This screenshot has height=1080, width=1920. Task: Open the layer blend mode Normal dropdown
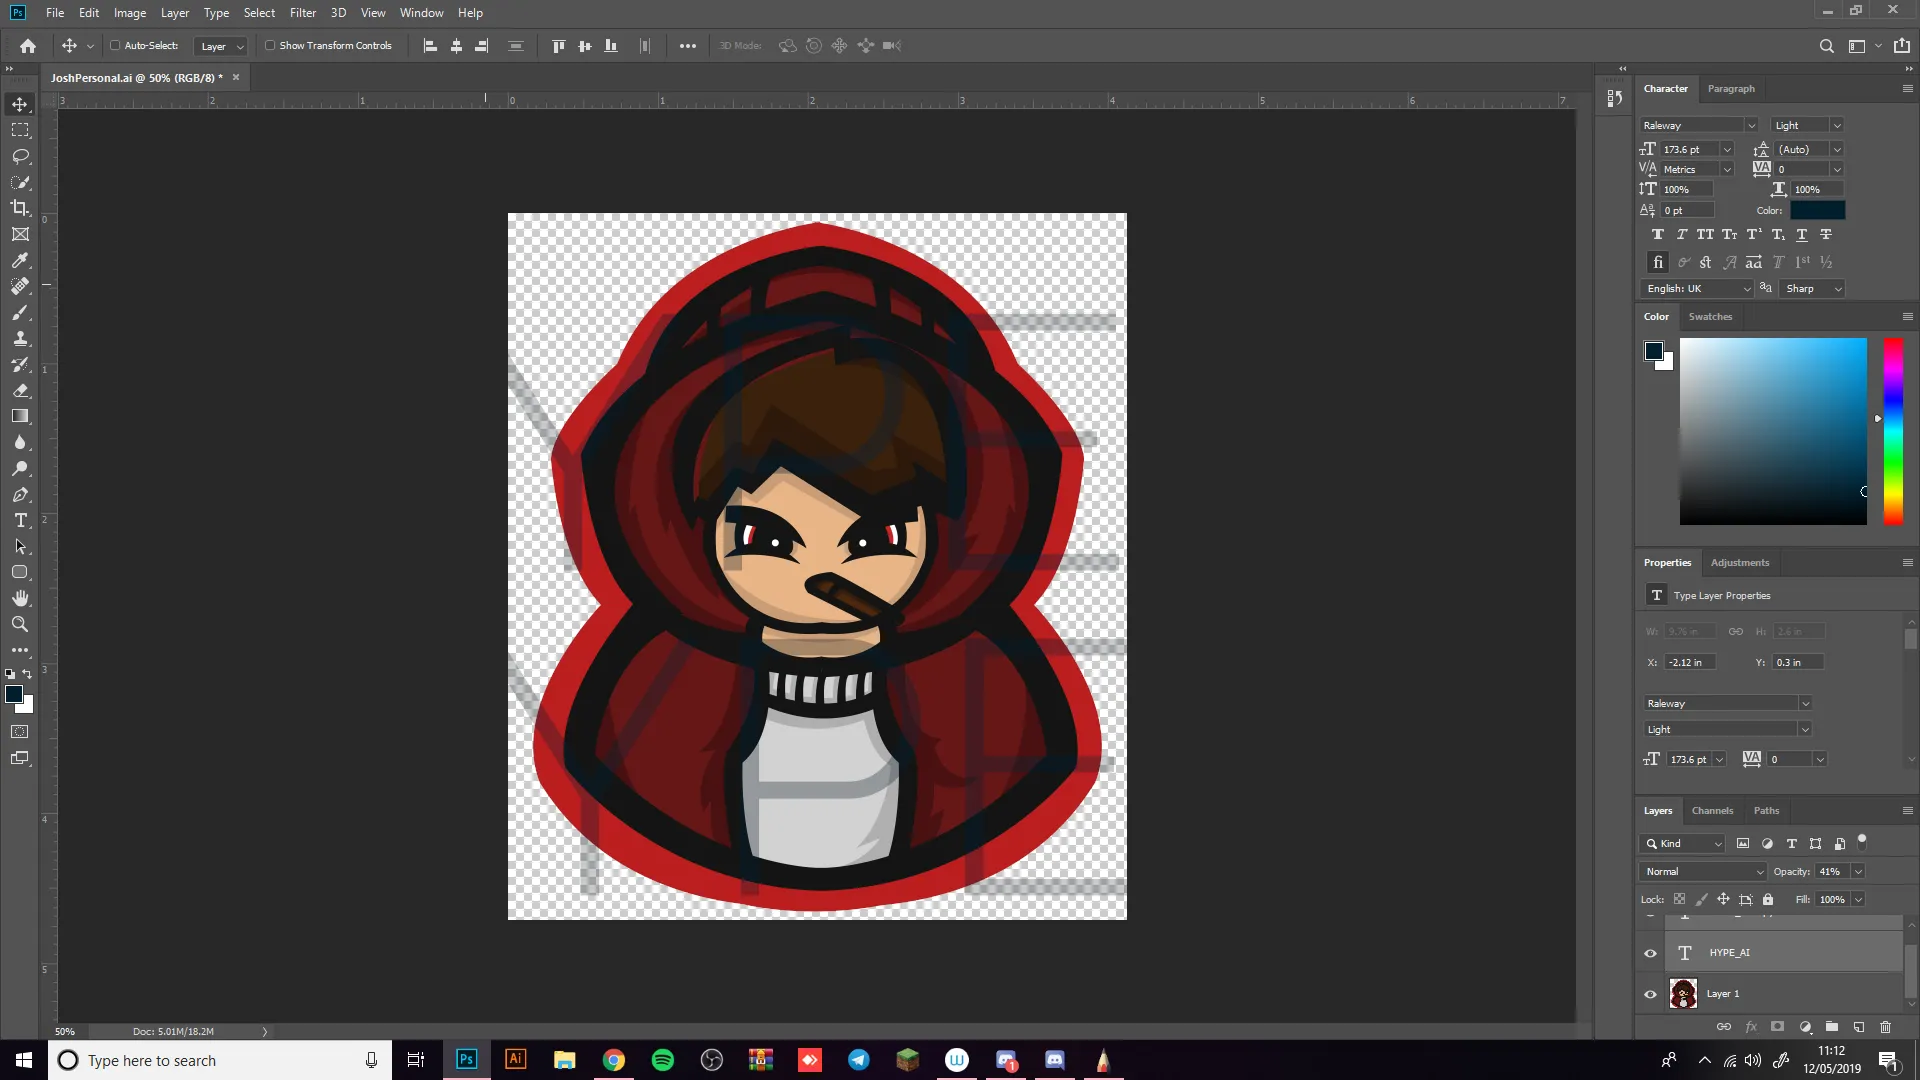[x=1702, y=872]
